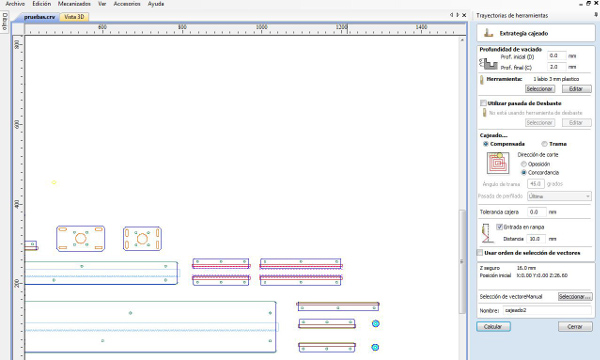Pin the Trayectorias de herramientas panel
The image size is (600, 360).
(x=596, y=15)
